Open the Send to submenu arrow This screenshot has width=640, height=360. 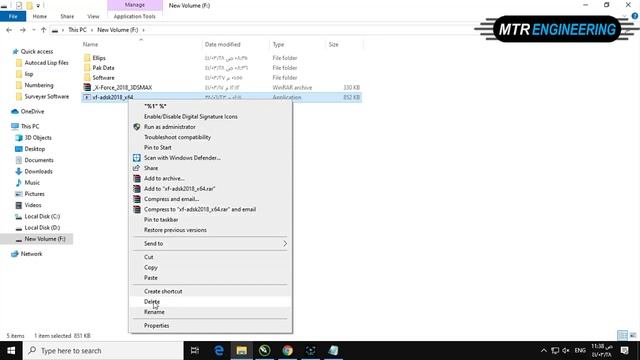(x=285, y=244)
